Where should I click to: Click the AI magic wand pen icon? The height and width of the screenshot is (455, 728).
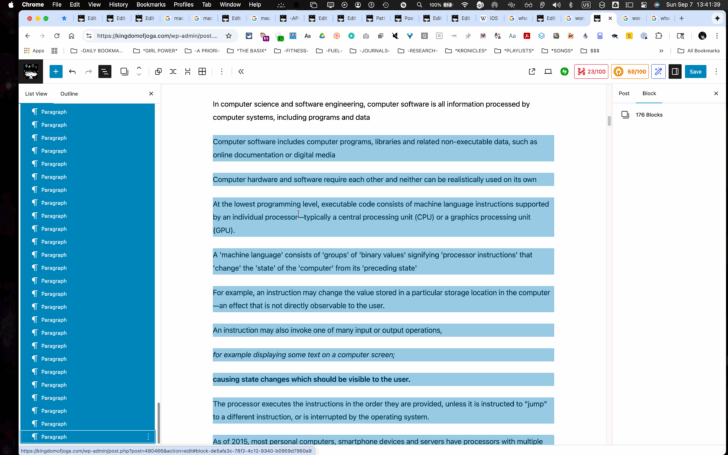coord(658,72)
